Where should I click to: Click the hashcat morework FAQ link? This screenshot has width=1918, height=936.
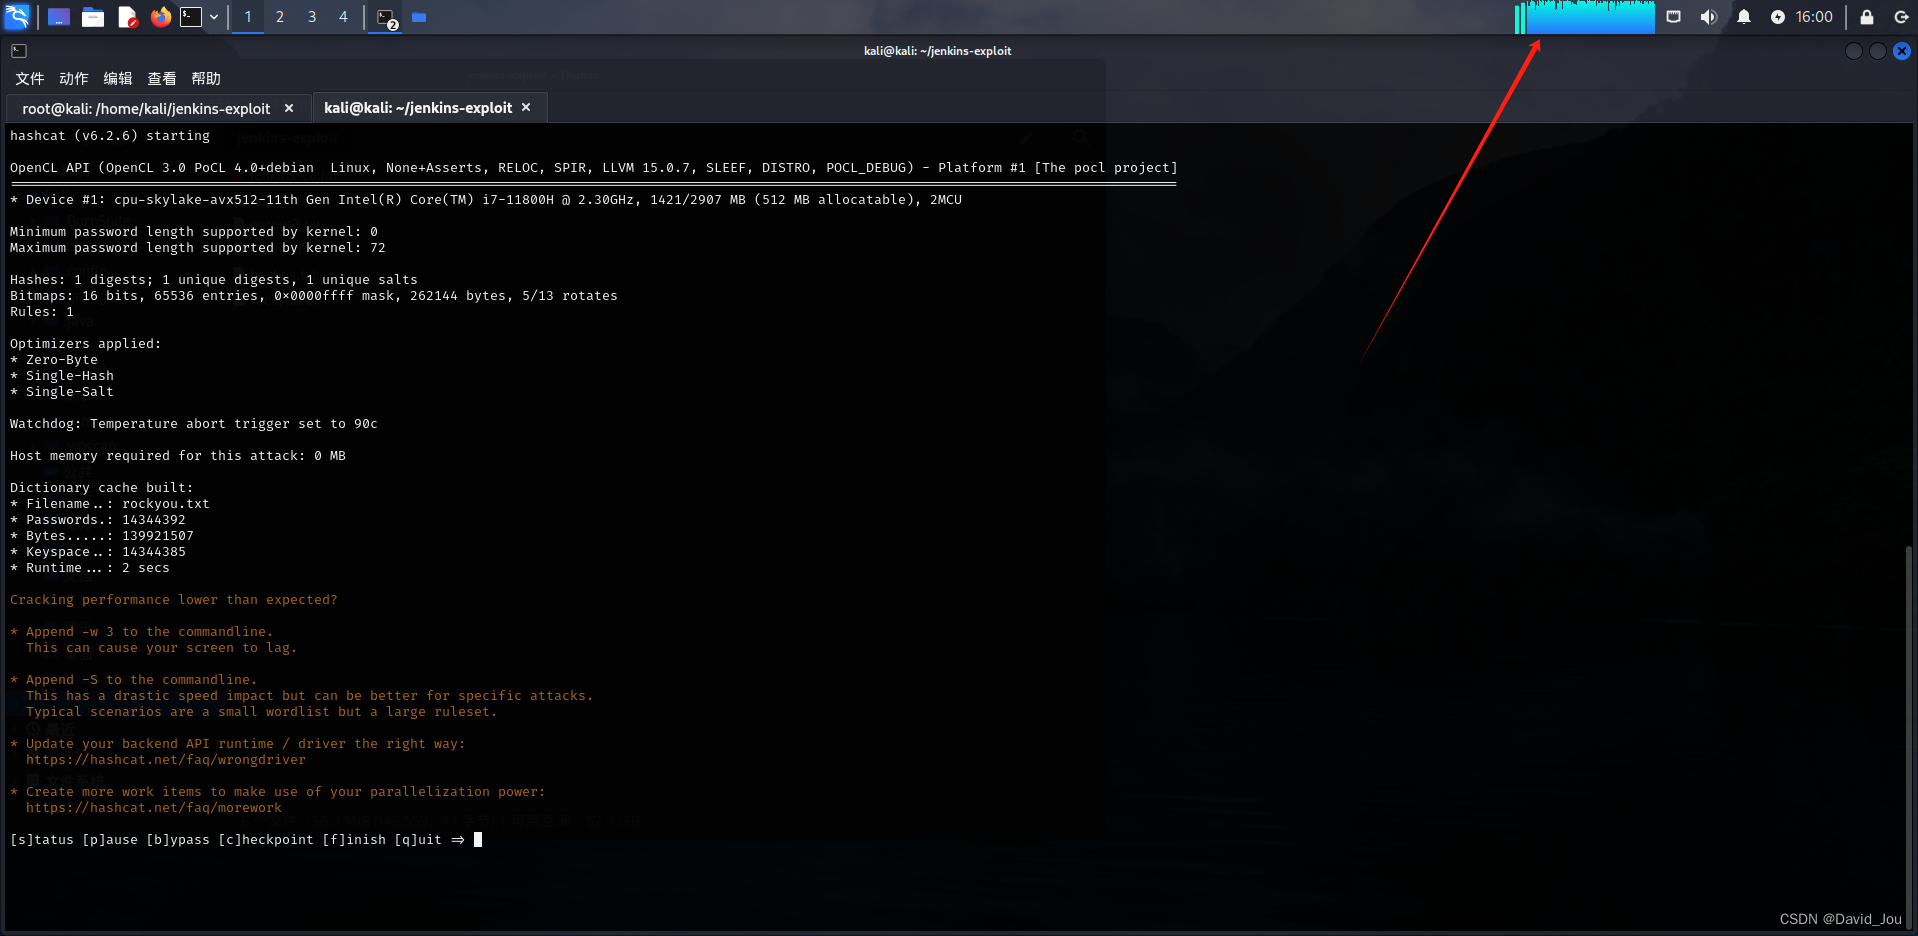(154, 808)
